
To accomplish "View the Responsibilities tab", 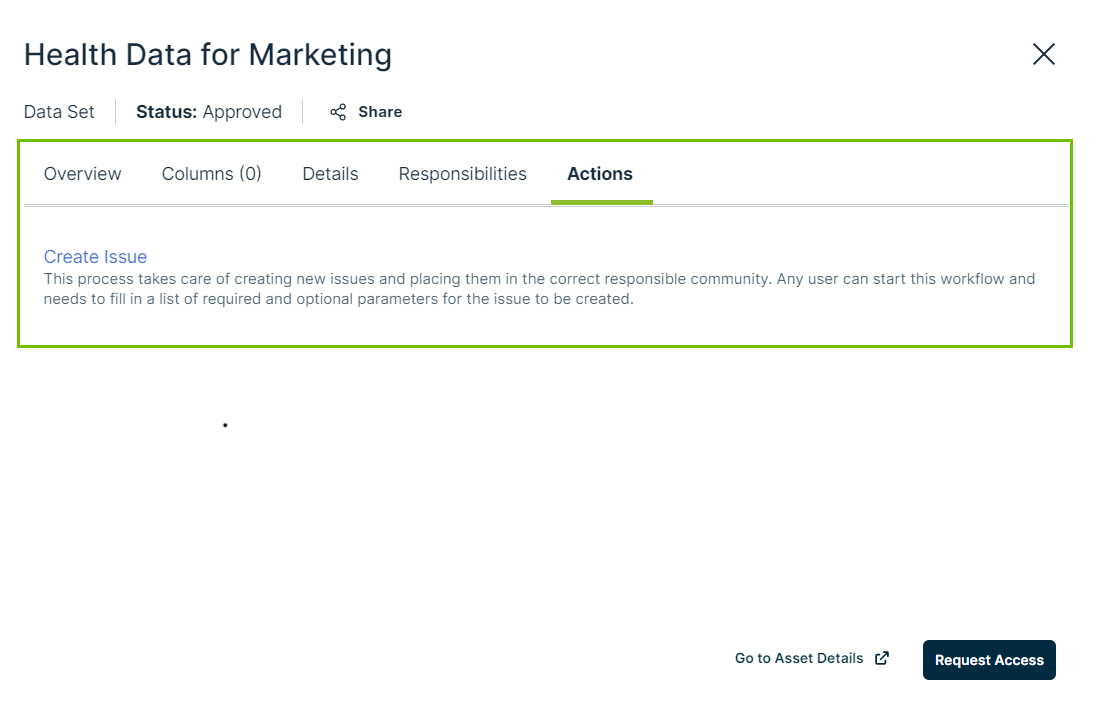I will pos(462,174).
